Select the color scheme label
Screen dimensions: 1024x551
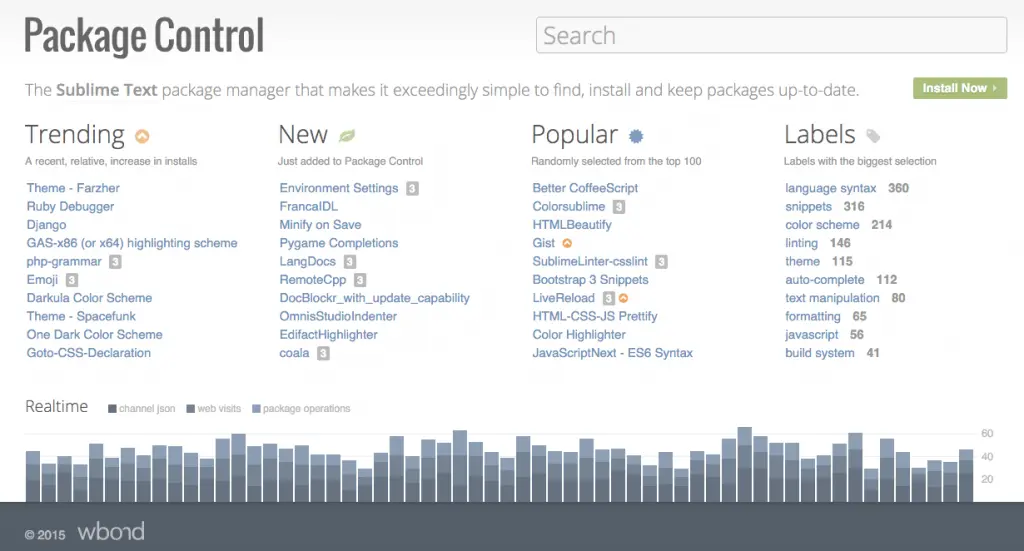point(822,225)
